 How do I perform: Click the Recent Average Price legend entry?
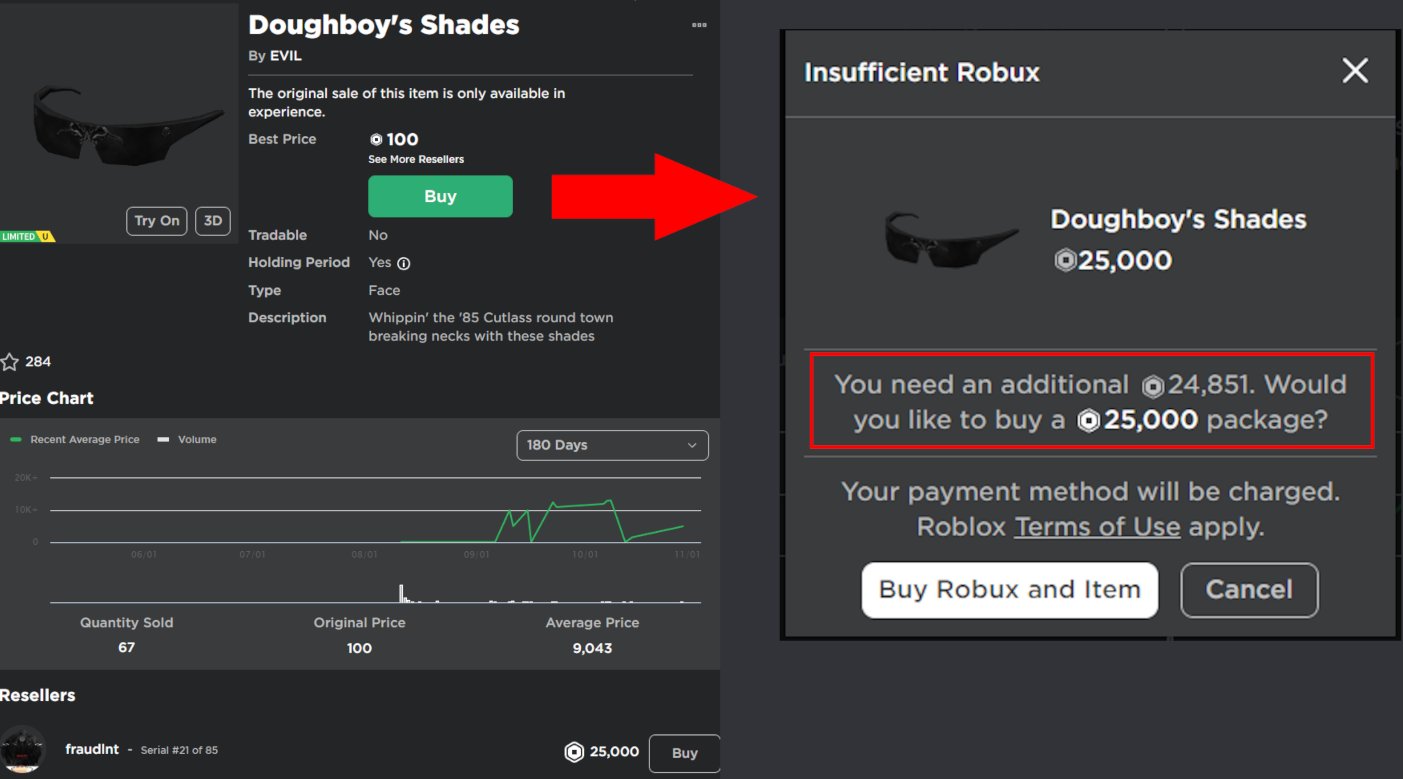coord(75,439)
